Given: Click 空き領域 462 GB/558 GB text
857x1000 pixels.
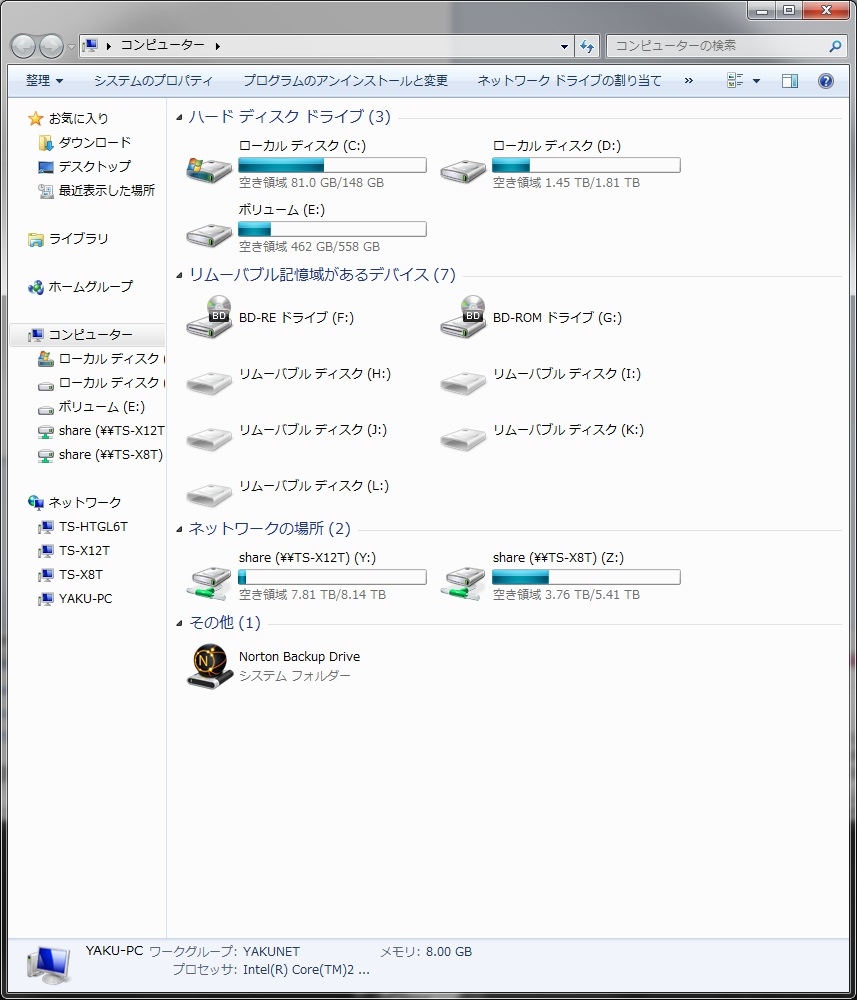Looking at the screenshot, I should click(x=309, y=247).
